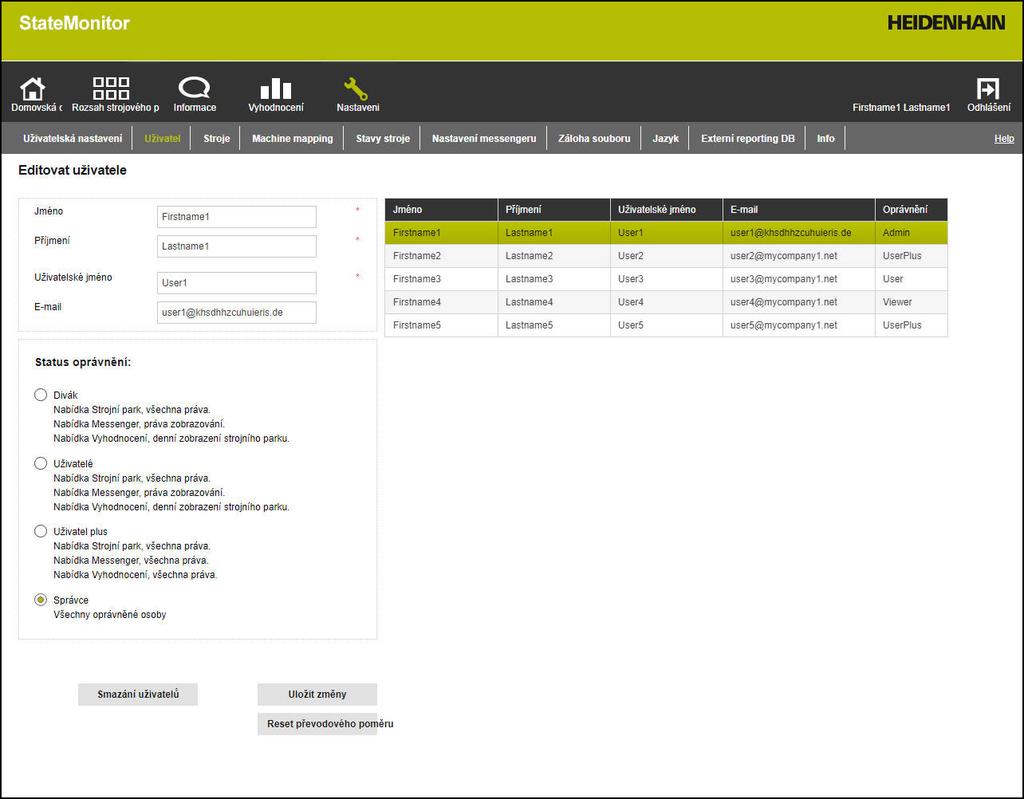Select the Uživatelé permission radio button
The image size is (1024, 799).
point(40,463)
